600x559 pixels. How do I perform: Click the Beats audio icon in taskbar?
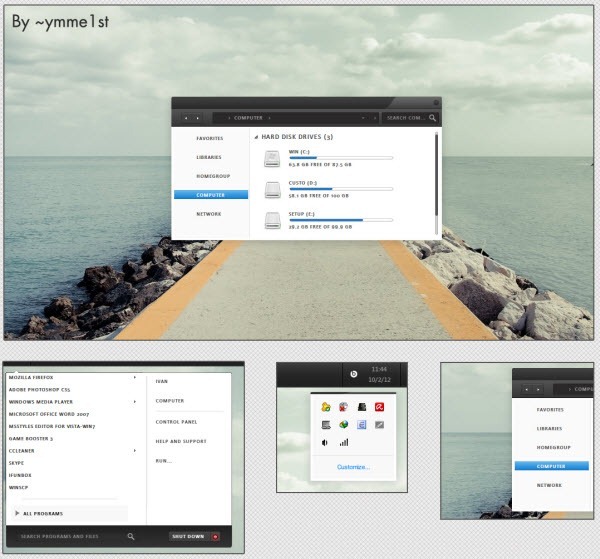click(353, 375)
